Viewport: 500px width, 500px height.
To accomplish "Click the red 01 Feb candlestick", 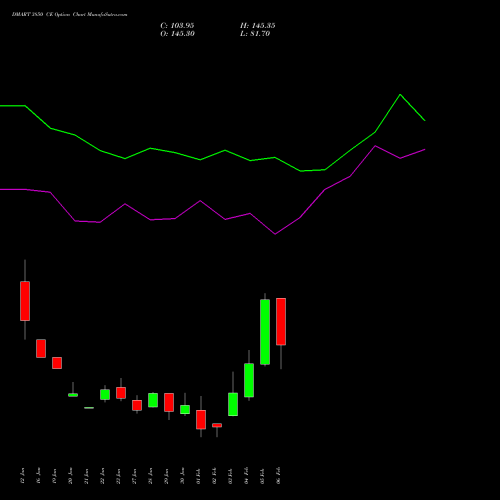I will (201, 419).
